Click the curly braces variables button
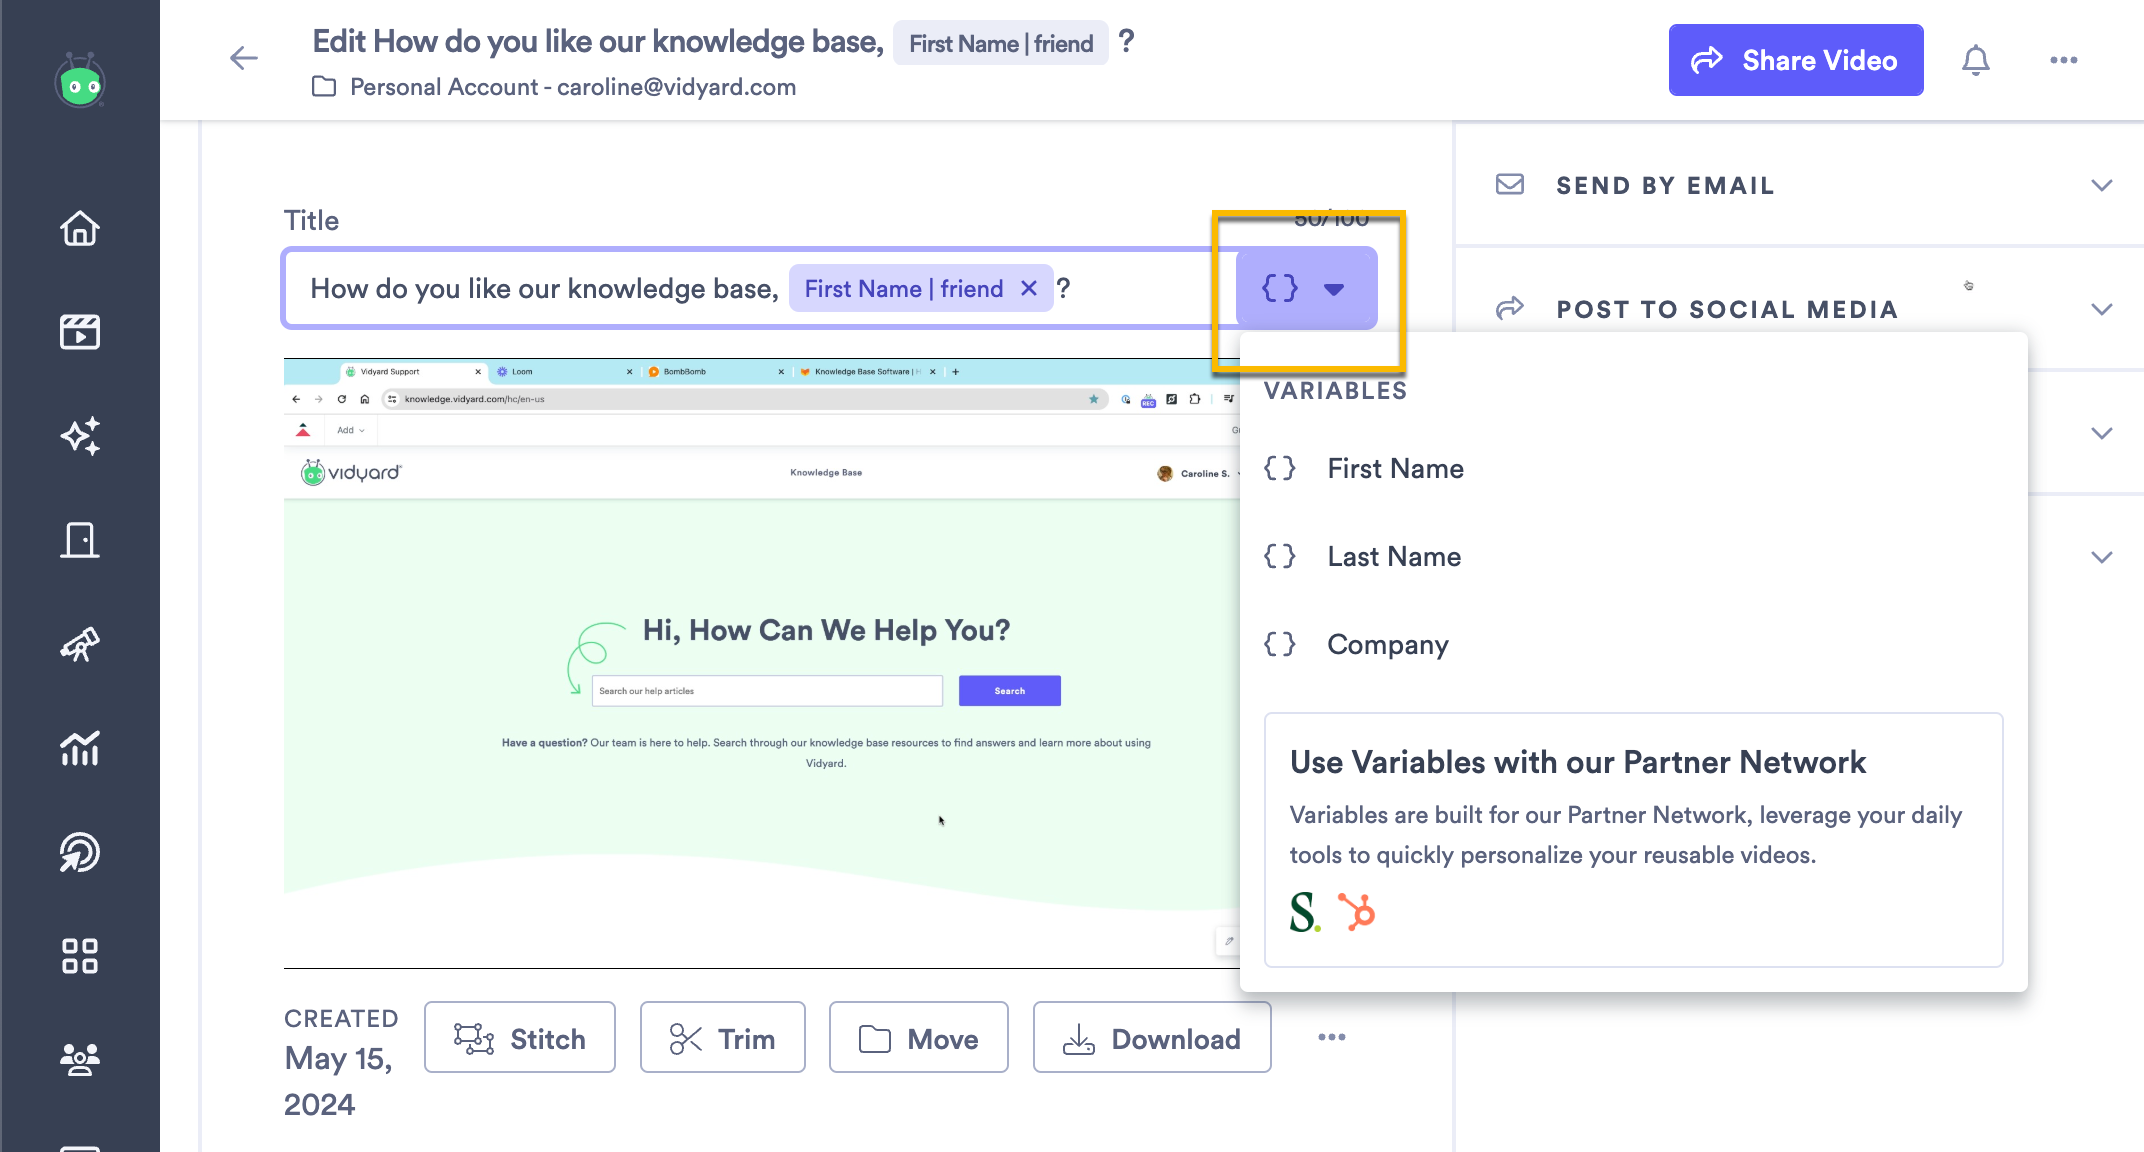Screen dimensions: 2144x1152 point(1306,288)
